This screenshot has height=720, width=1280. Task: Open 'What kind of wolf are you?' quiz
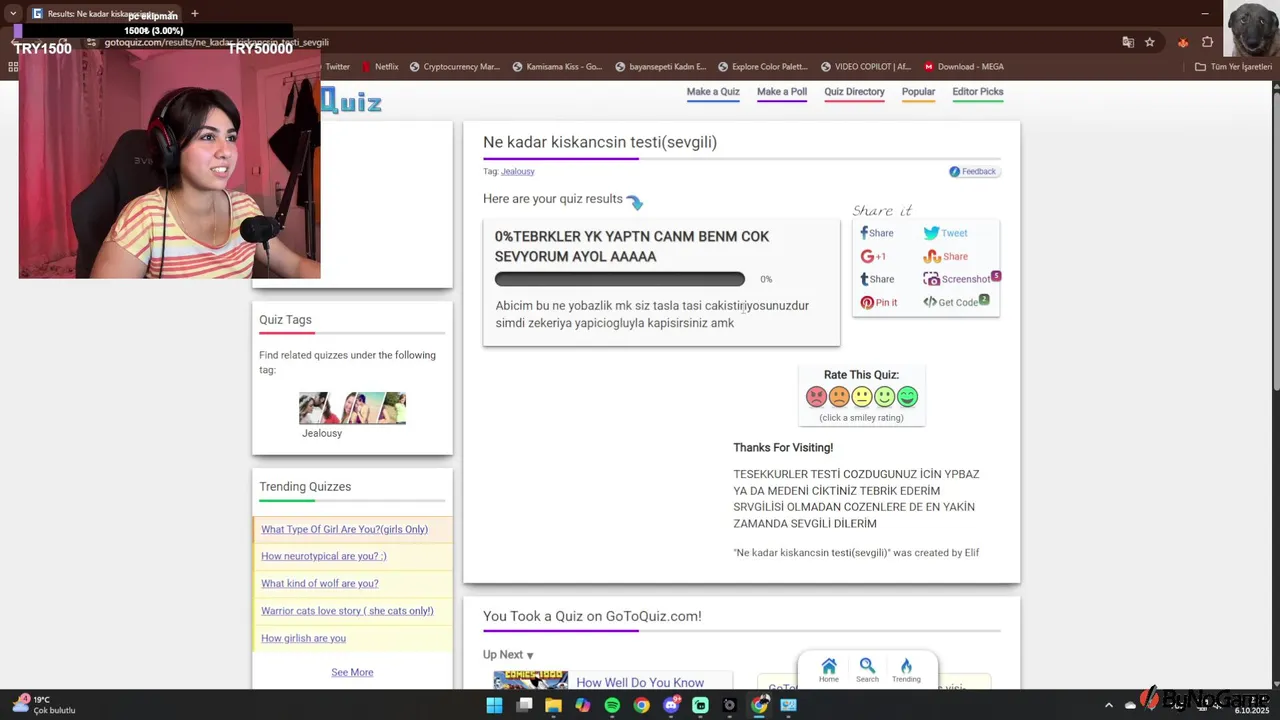click(319, 583)
